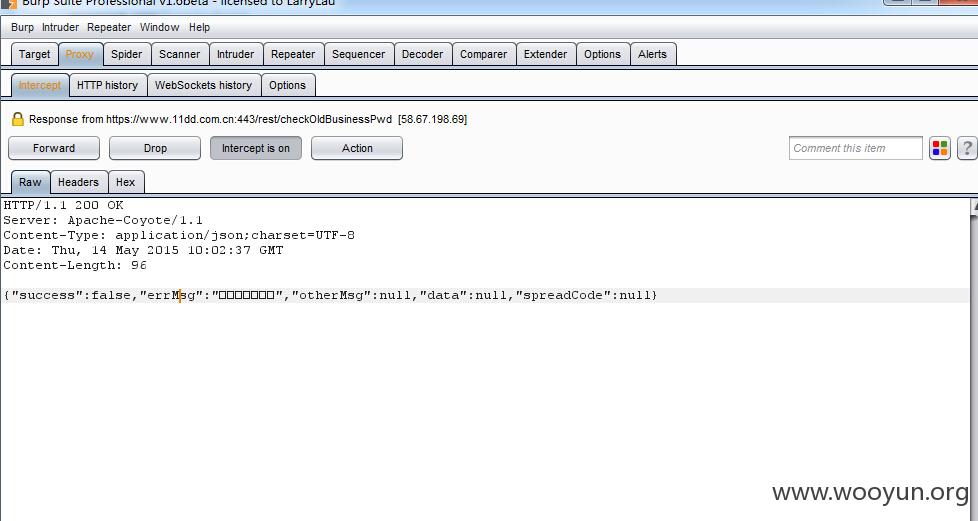The image size is (978, 521).
Task: Open the Action menu button
Action: click(x=357, y=149)
